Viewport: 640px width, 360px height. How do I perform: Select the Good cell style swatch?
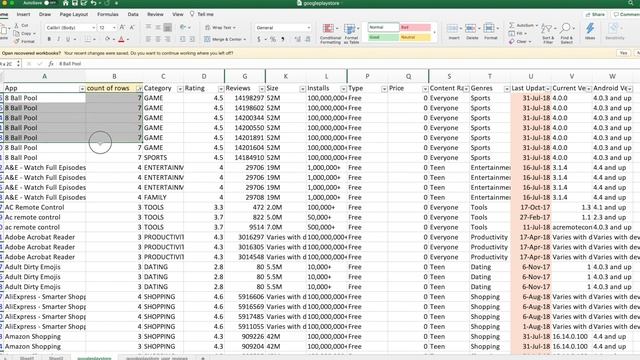(383, 37)
